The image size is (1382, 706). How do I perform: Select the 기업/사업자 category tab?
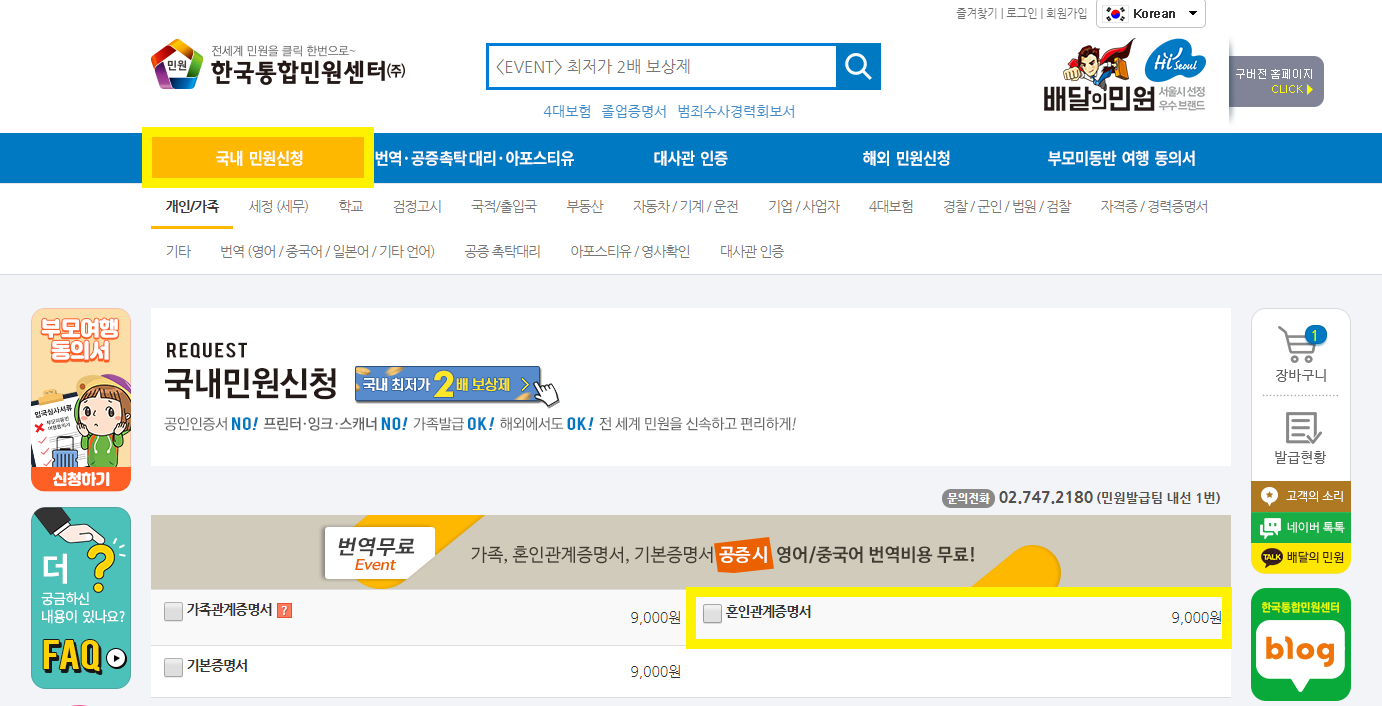pos(804,207)
